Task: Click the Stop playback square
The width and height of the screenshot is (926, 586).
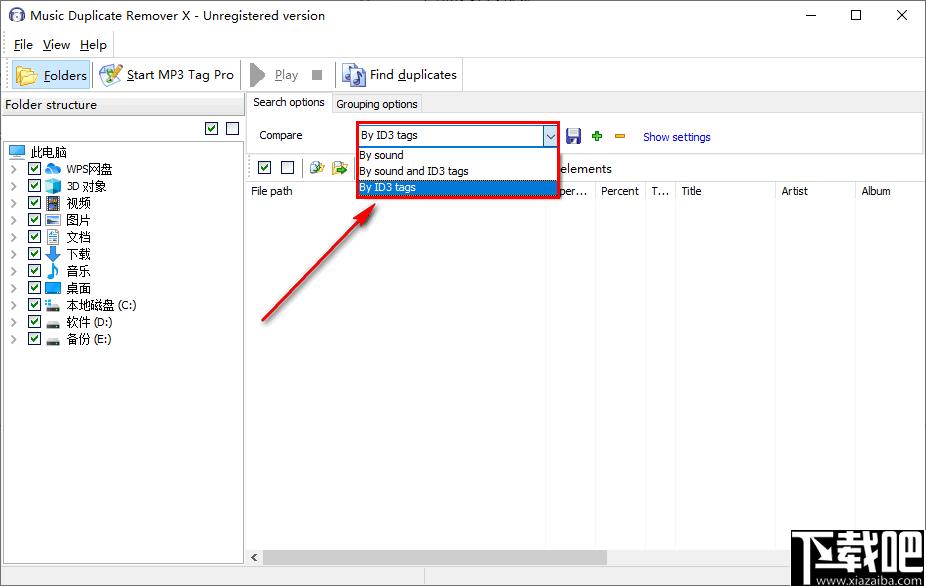Action: pyautogui.click(x=317, y=75)
